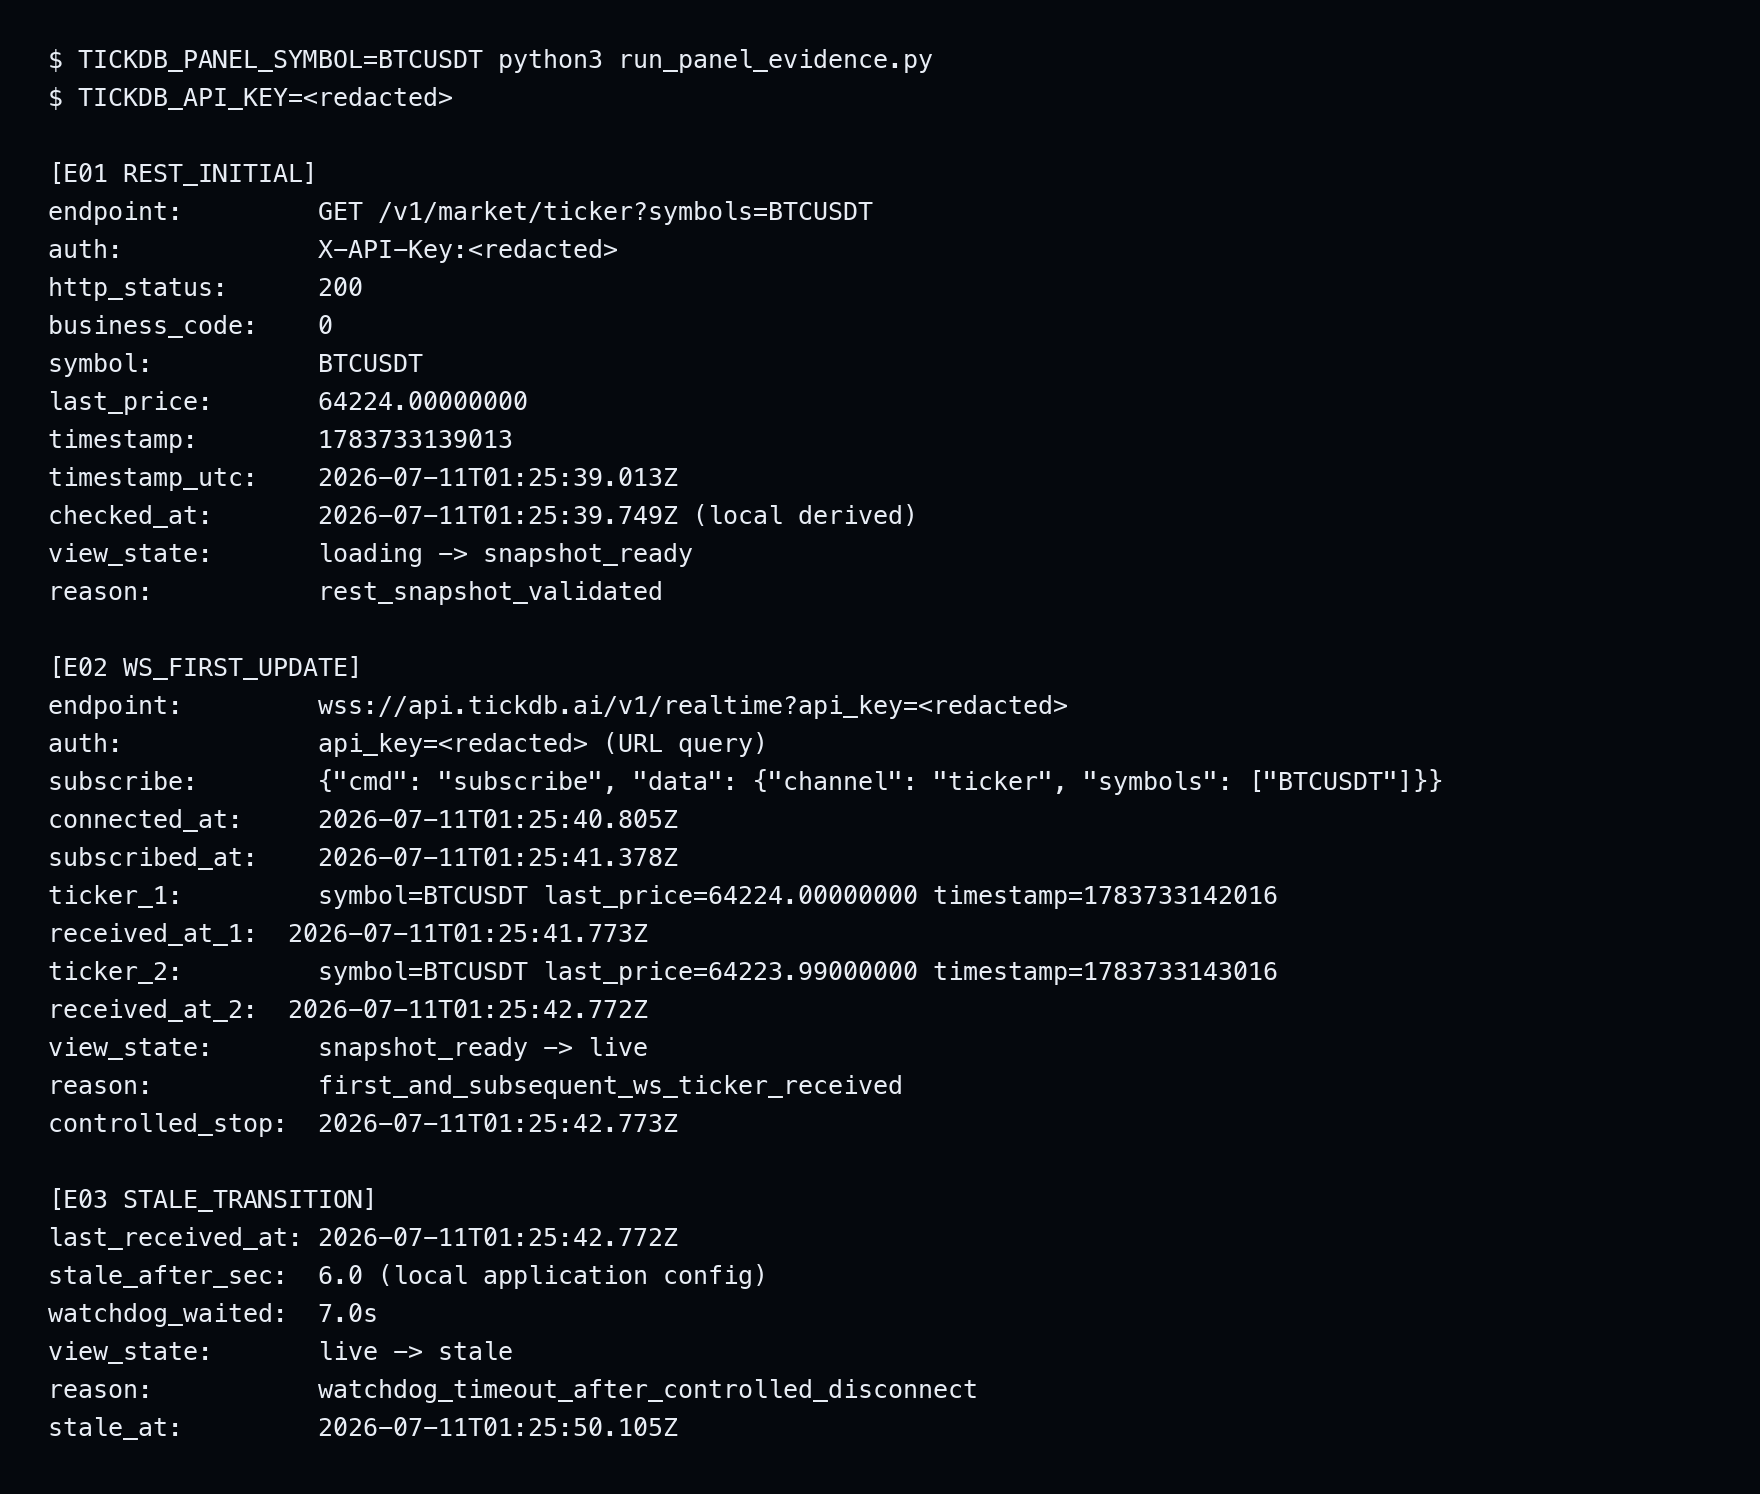This screenshot has height=1494, width=1760.
Task: Click the stale_at timestamp value
Action: coord(498,1428)
